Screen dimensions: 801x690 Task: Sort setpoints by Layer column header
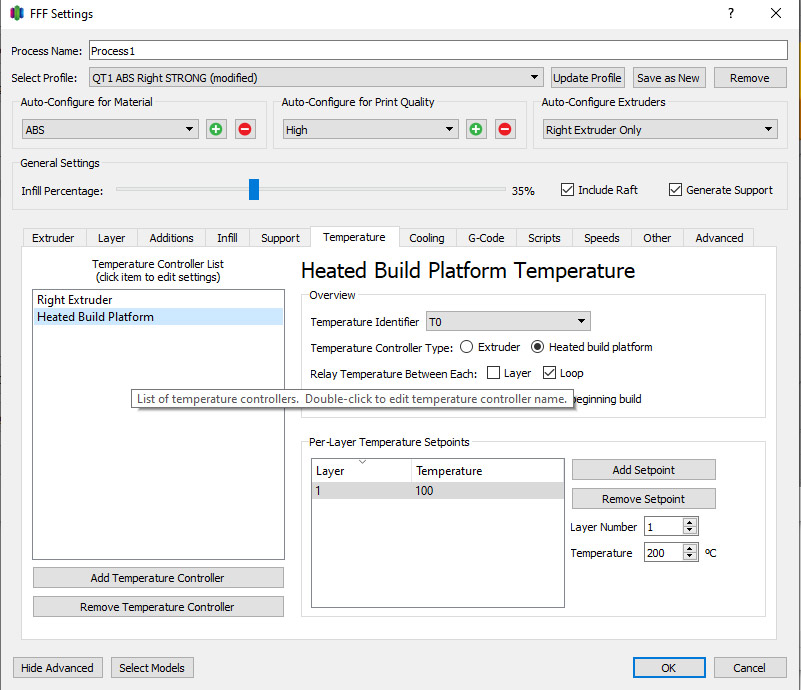pos(361,470)
